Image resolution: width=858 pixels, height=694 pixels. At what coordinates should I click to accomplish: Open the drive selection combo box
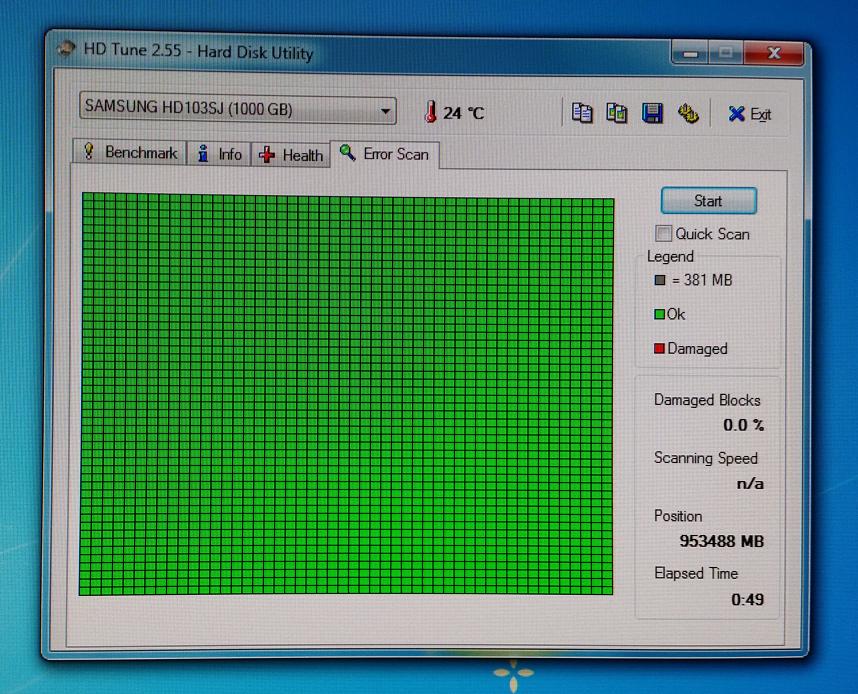tap(237, 108)
